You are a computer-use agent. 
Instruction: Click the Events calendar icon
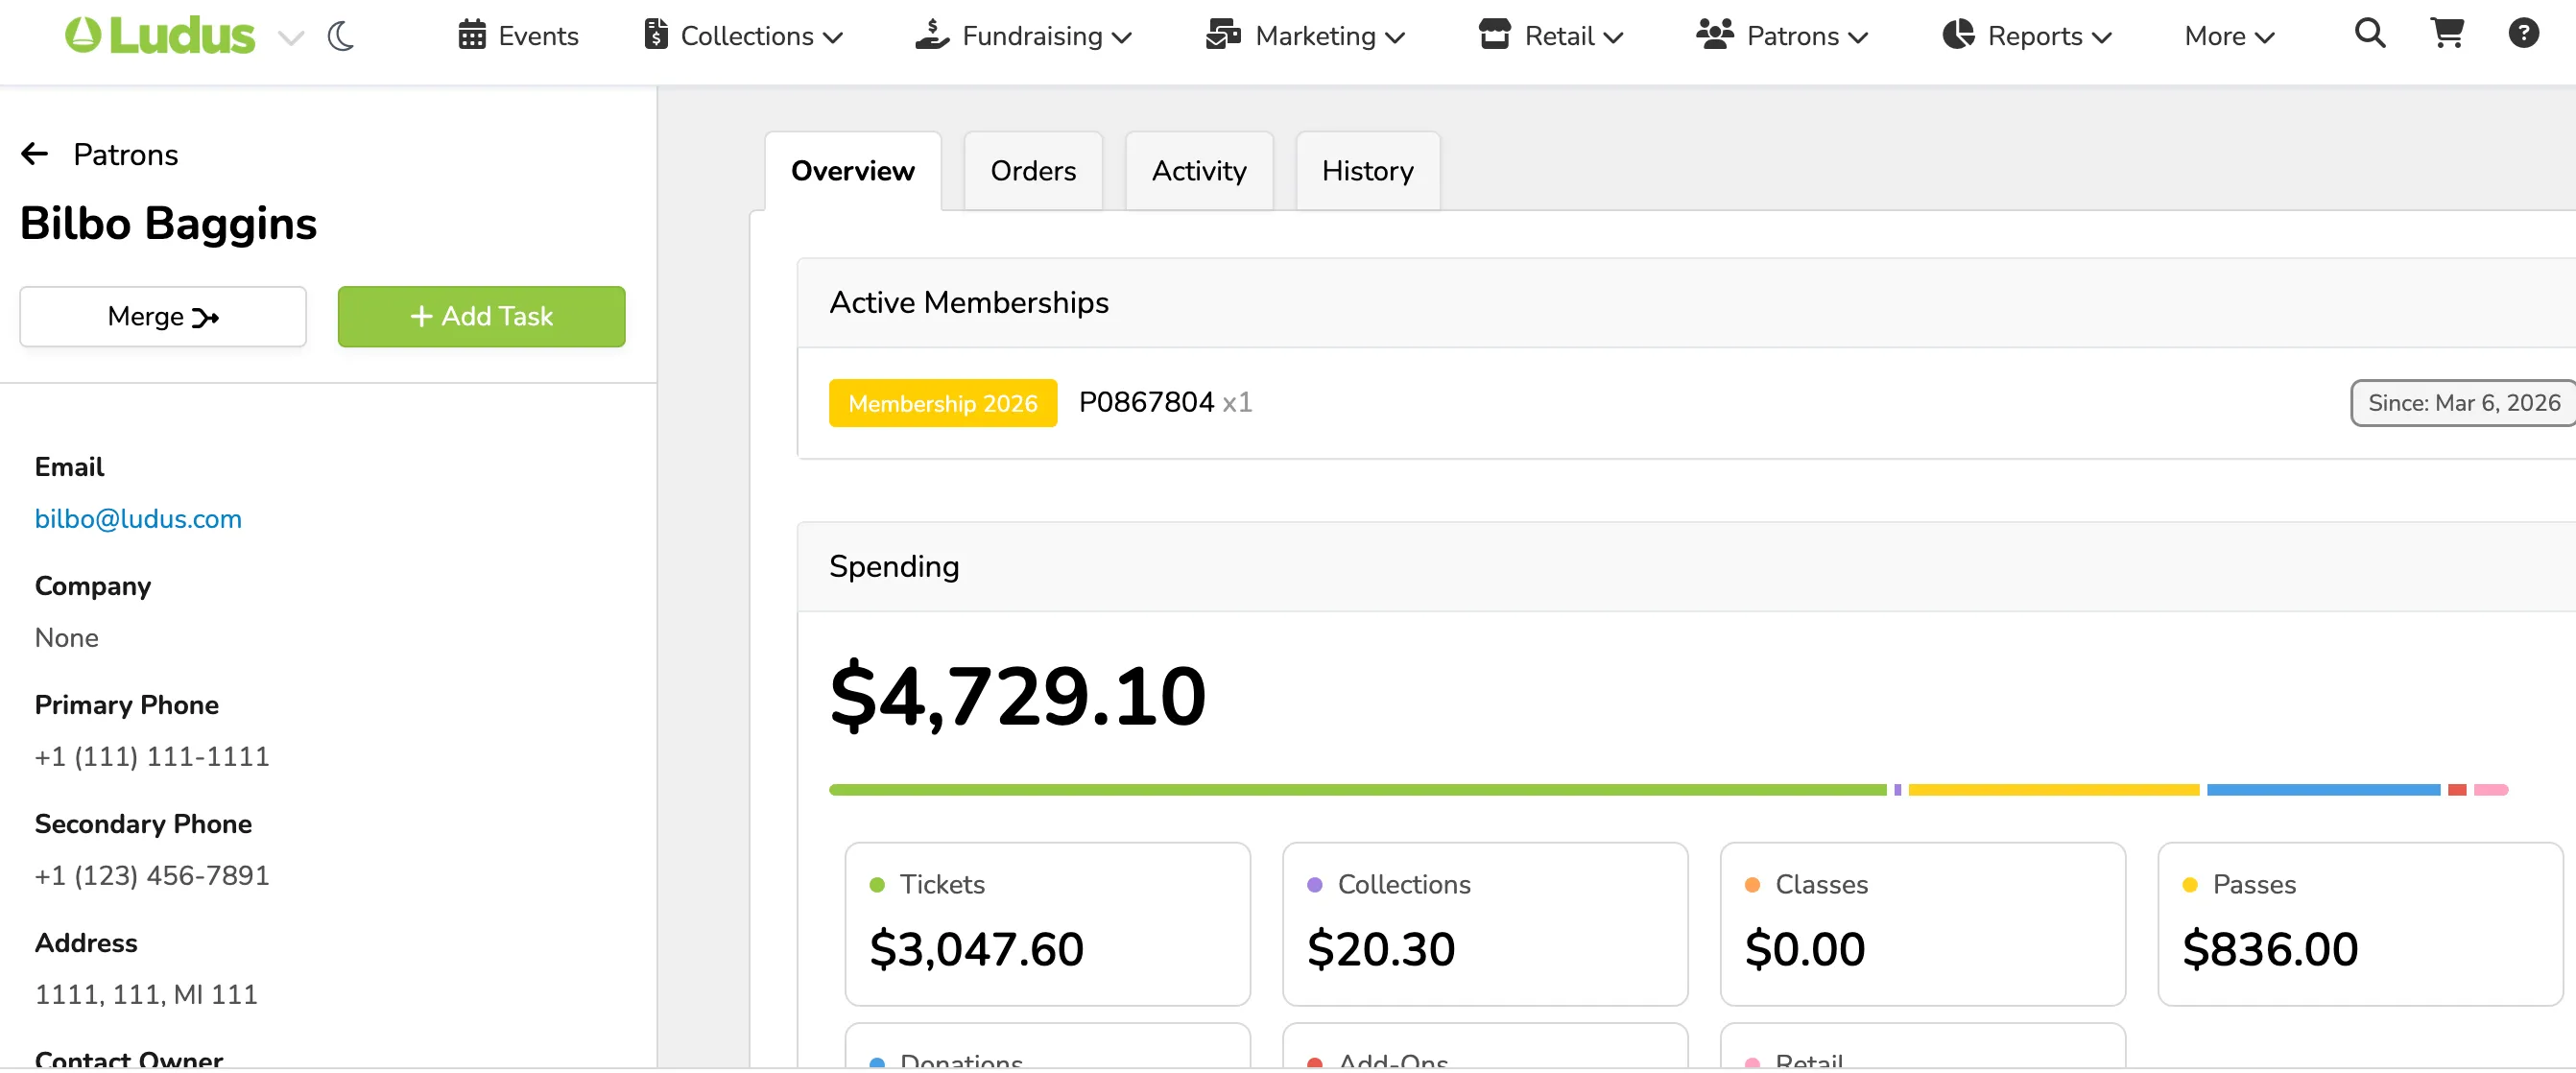tap(472, 35)
